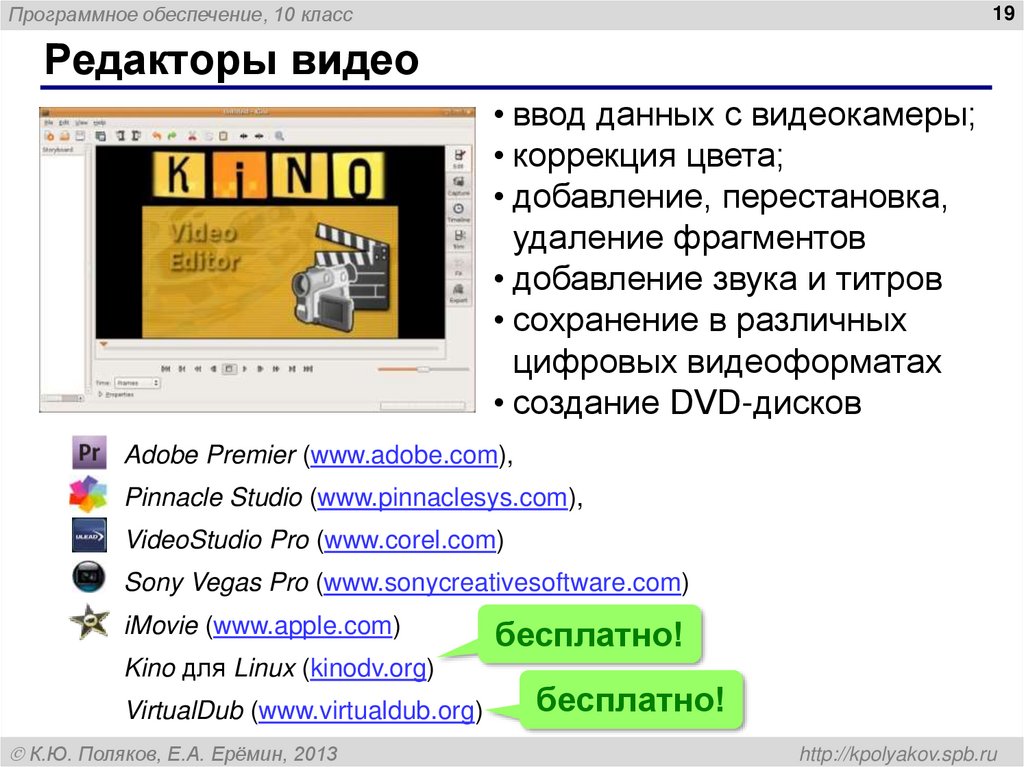Click the playback position slider handle
The height and width of the screenshot is (767, 1024).
424,368
